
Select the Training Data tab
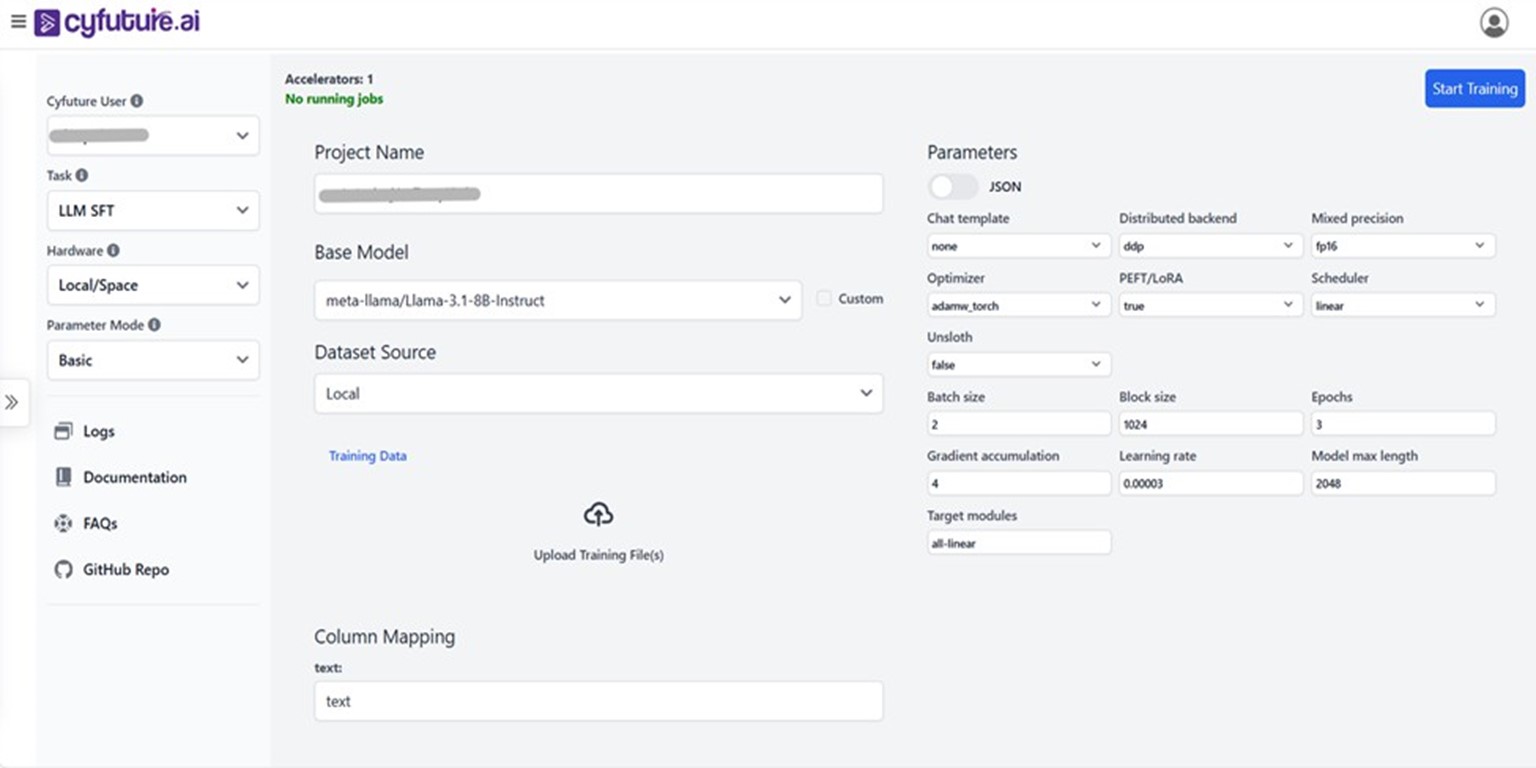point(367,456)
